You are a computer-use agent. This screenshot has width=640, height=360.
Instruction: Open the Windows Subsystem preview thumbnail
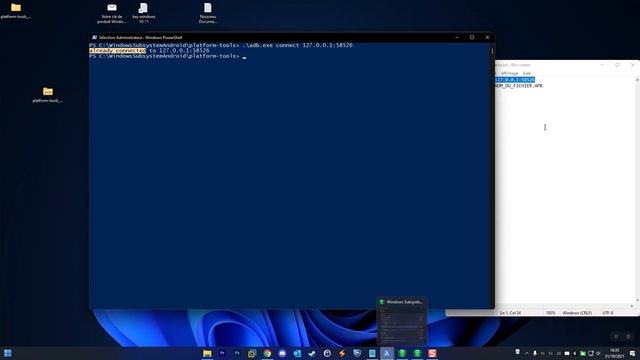pos(402,321)
